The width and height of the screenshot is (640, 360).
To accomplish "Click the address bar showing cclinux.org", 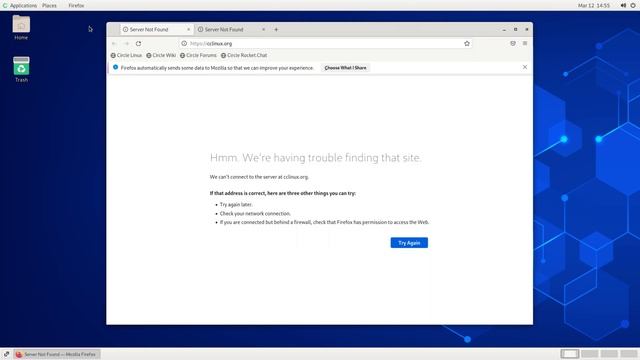I will [325, 43].
